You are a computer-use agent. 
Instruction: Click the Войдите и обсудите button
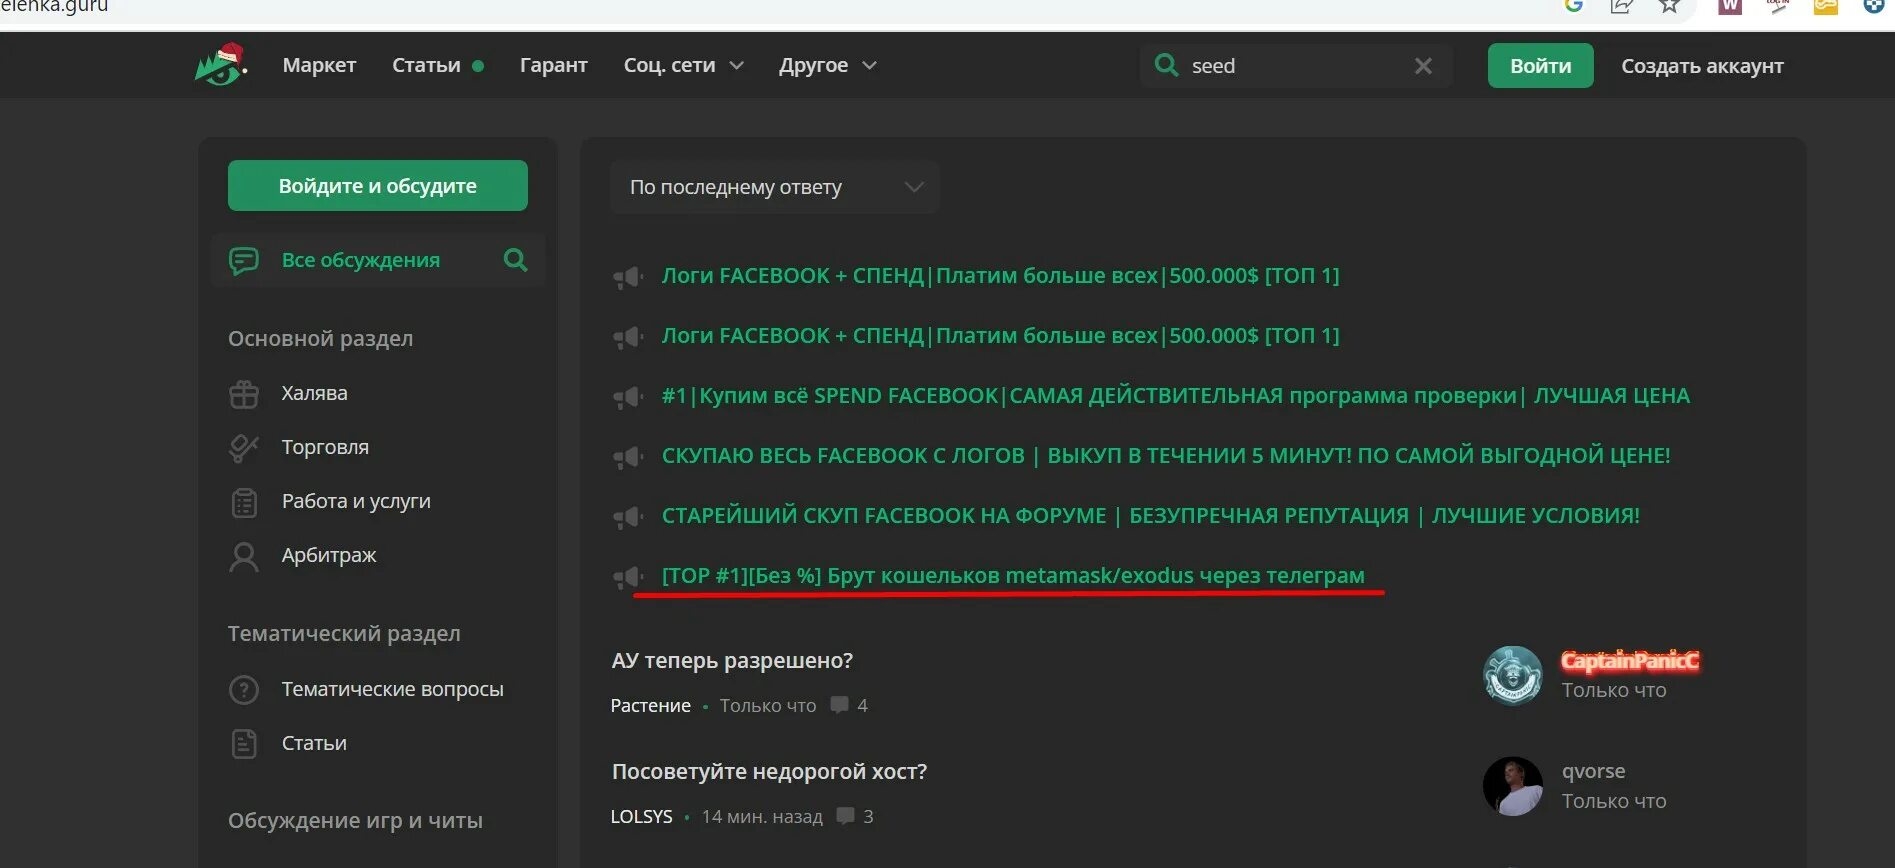(x=377, y=186)
